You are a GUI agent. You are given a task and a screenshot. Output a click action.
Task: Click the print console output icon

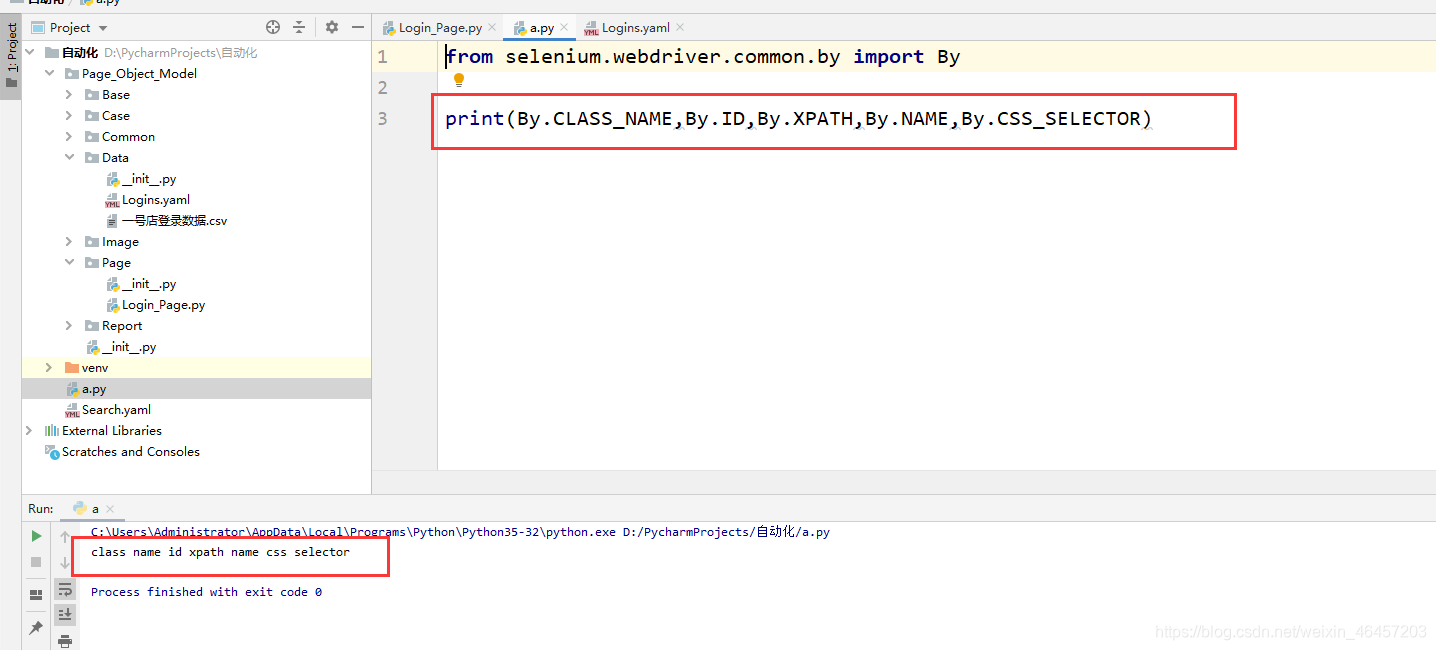(65, 640)
